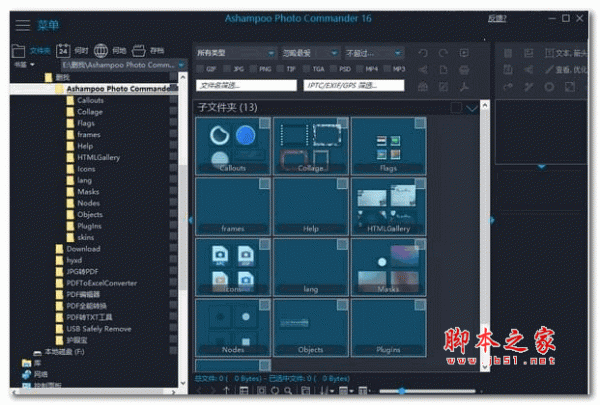The image size is (600, 405).
Task: Click the Masks folder thumbnail icon
Action: [x=389, y=265]
